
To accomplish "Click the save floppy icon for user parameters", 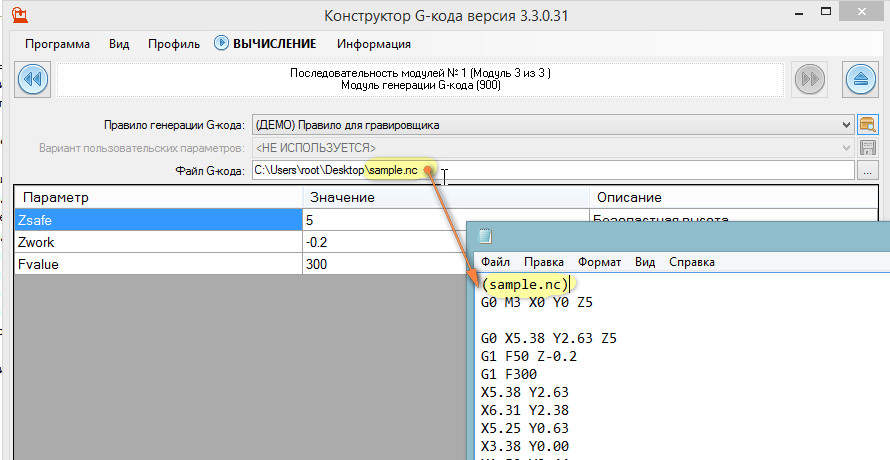I will coord(867,148).
